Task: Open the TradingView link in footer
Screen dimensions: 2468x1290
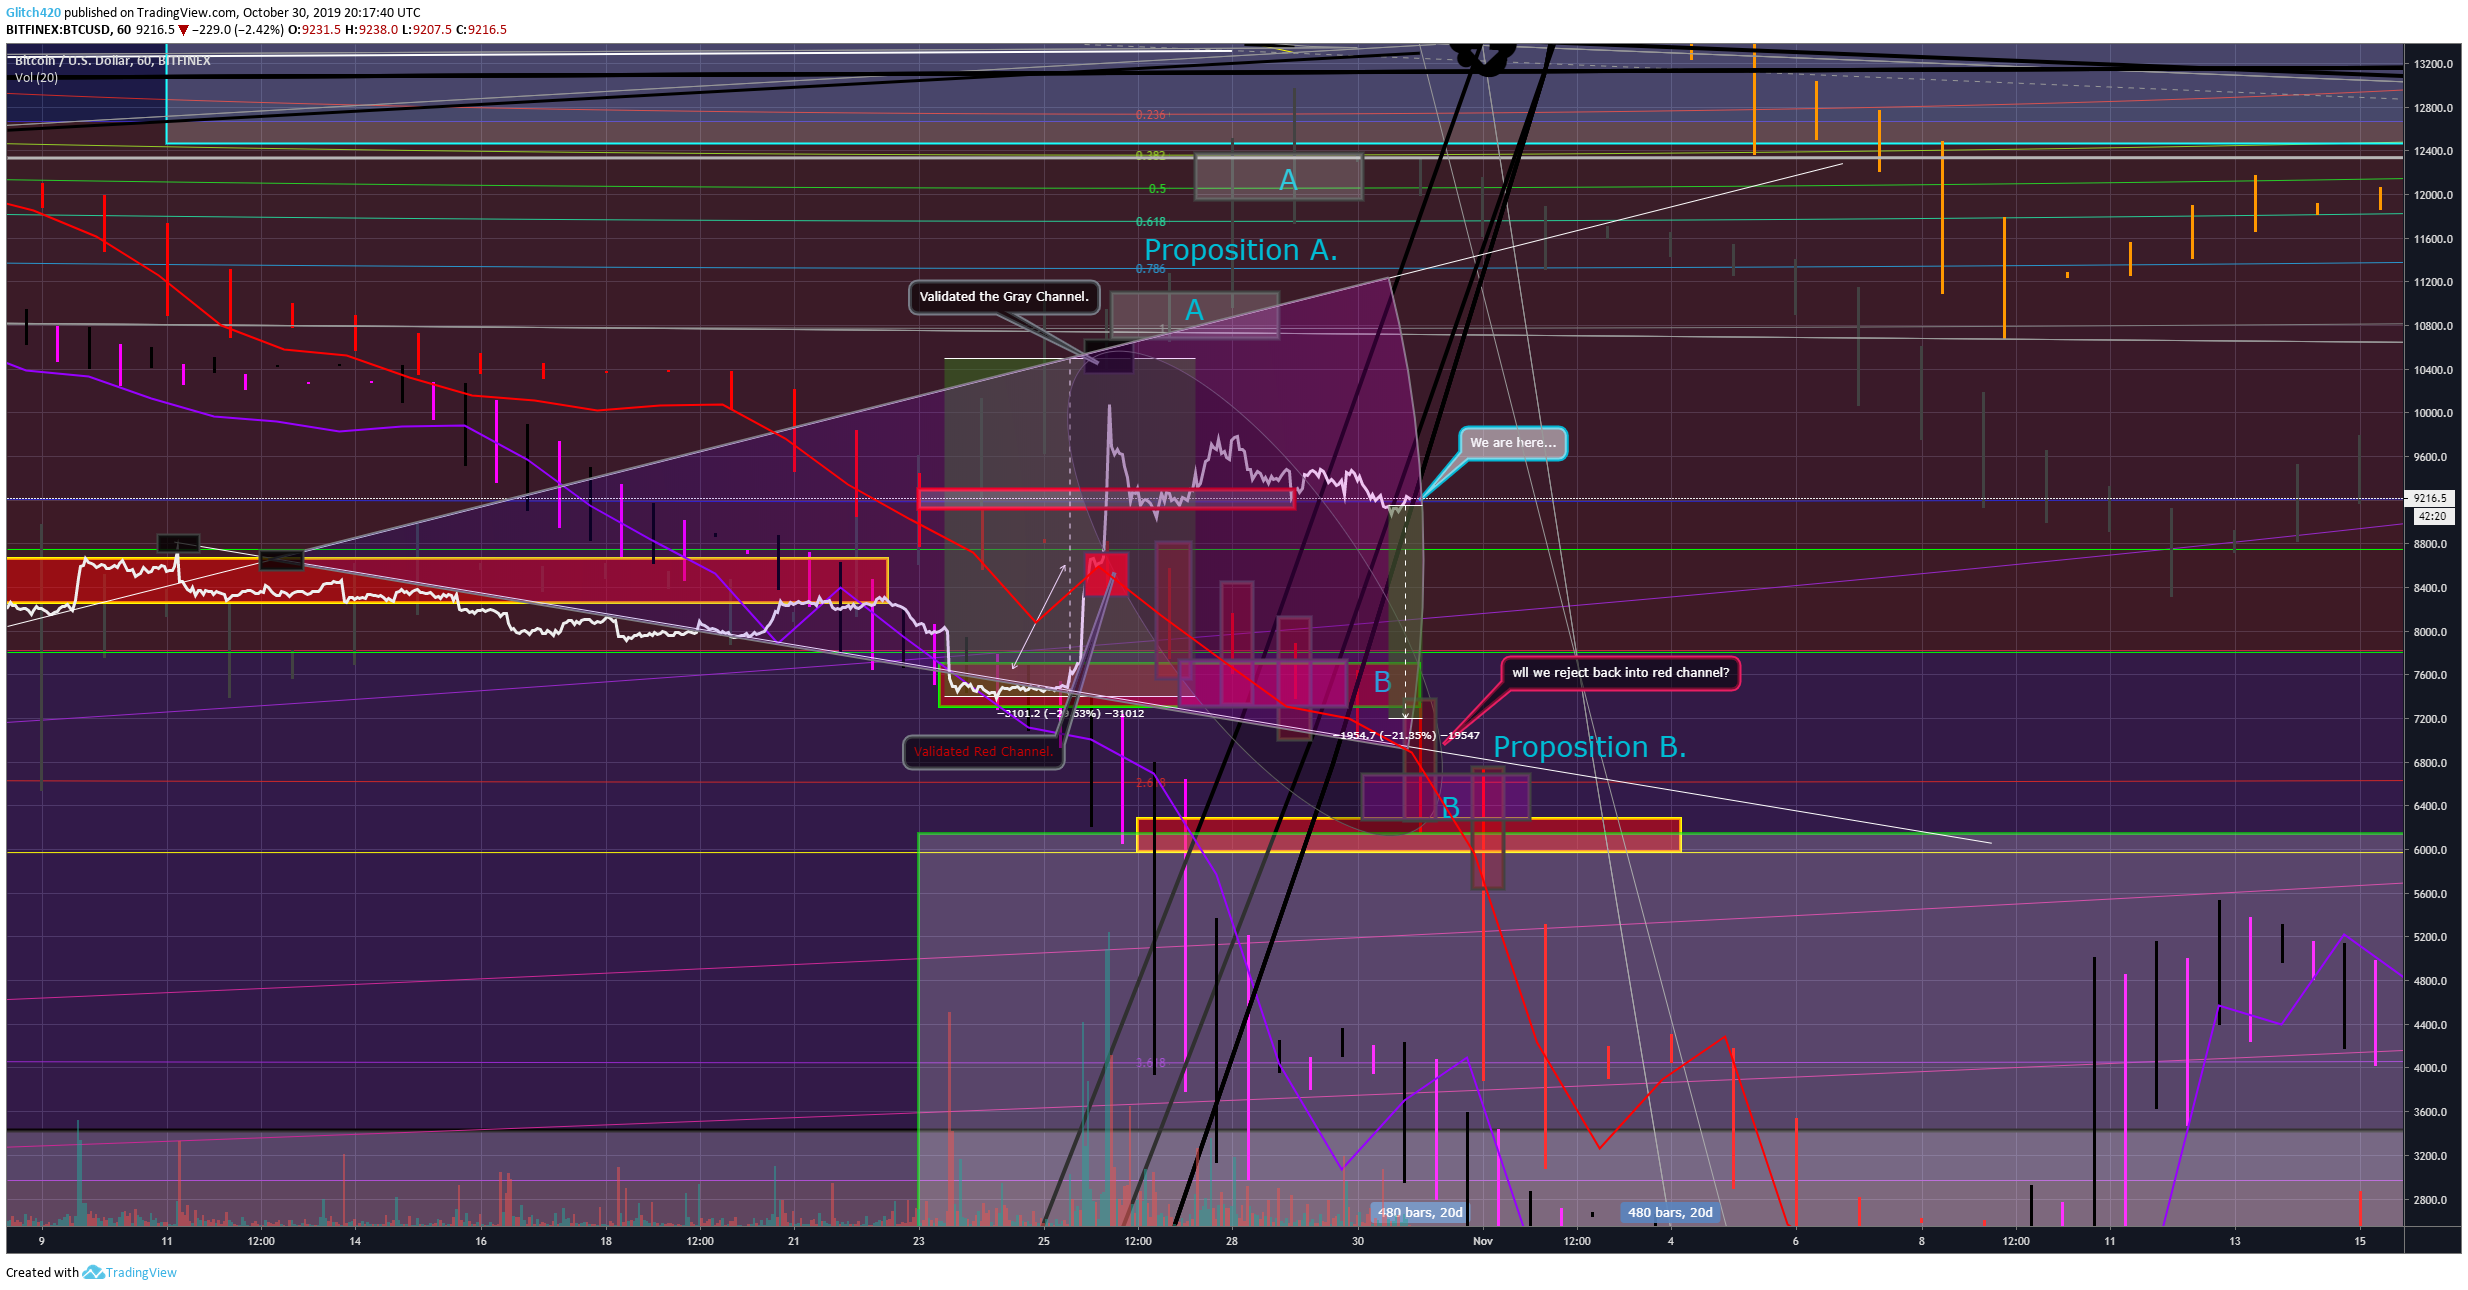Action: pyautogui.click(x=141, y=1273)
